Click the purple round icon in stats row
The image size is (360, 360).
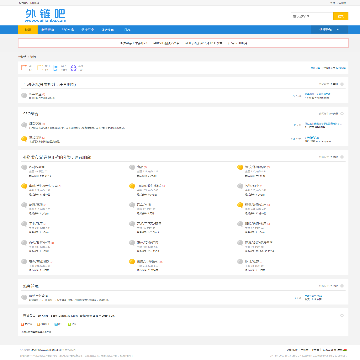coord(74,68)
